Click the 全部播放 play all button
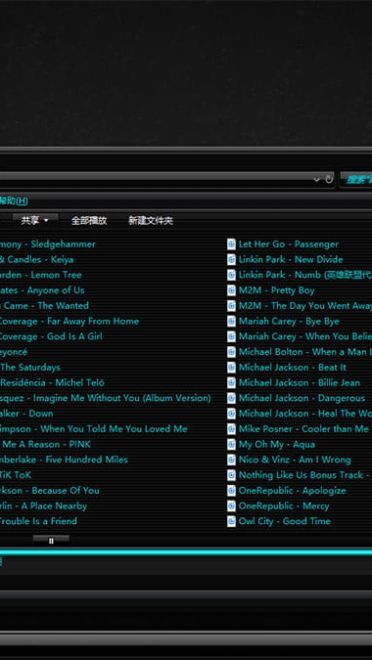 (x=89, y=220)
